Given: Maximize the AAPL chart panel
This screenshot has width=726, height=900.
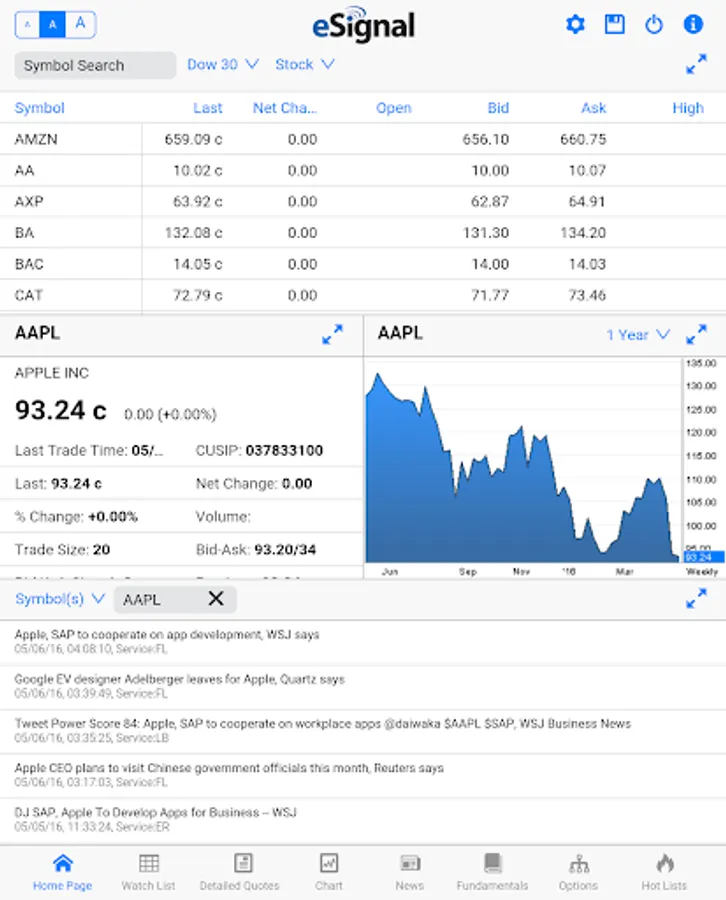Looking at the screenshot, I should [697, 335].
